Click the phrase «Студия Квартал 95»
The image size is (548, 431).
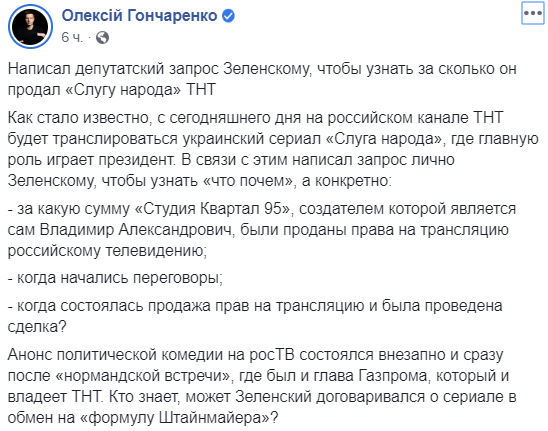[212, 209]
